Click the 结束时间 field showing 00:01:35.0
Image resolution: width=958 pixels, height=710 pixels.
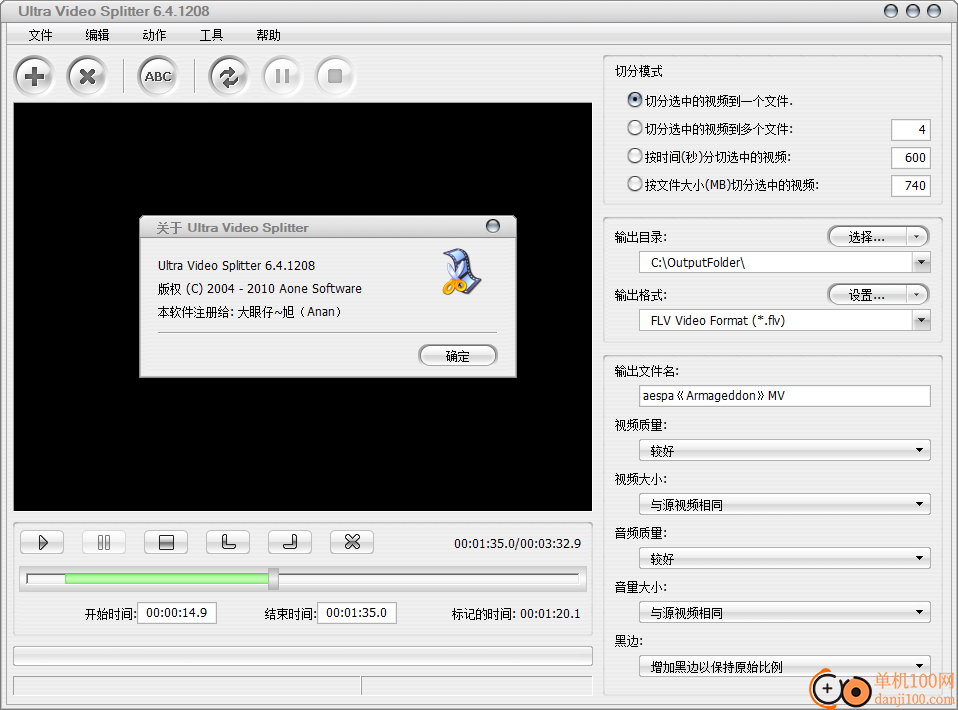[x=357, y=613]
